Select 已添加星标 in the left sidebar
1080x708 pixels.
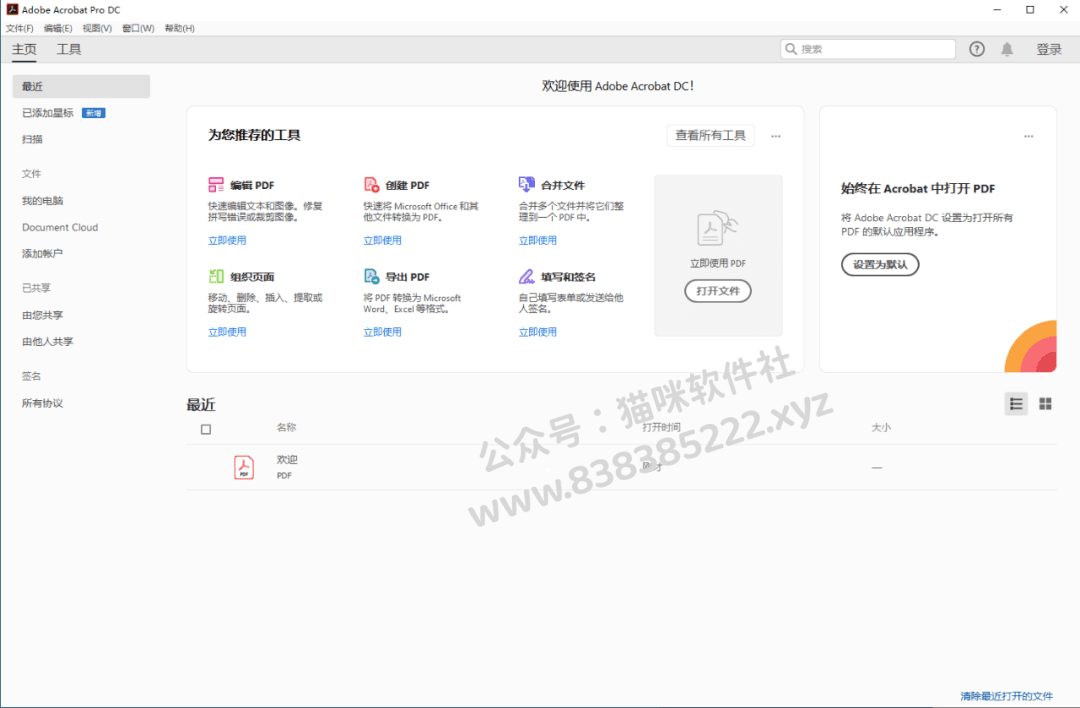(x=48, y=113)
